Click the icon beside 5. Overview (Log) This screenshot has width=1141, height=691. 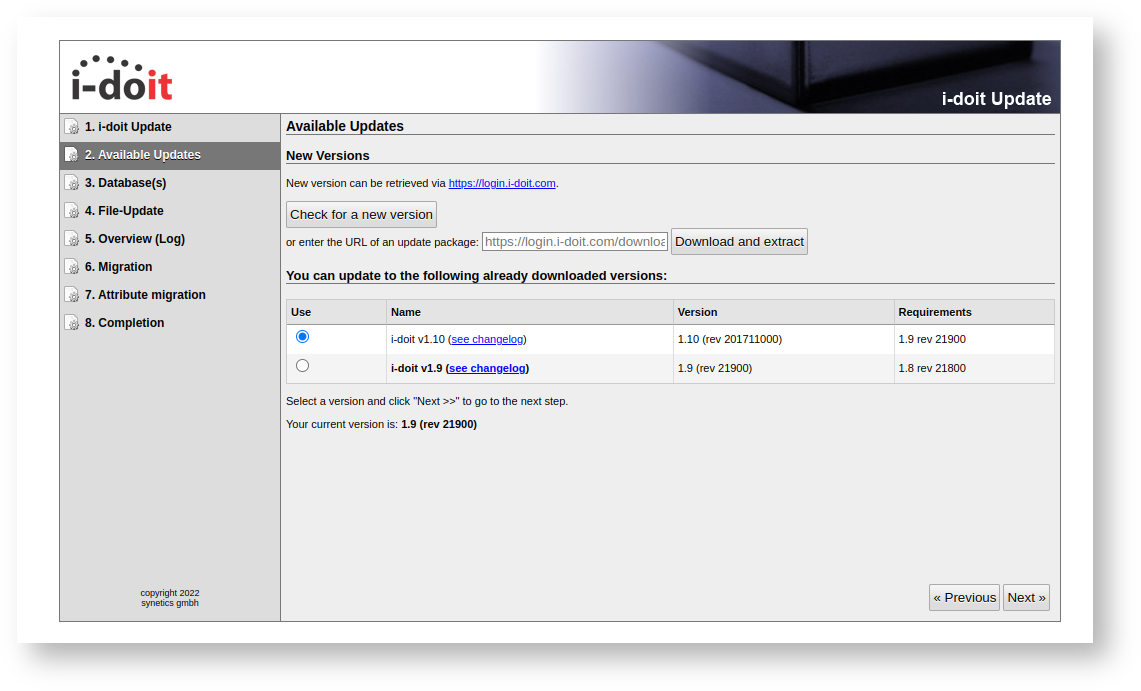pos(71,239)
